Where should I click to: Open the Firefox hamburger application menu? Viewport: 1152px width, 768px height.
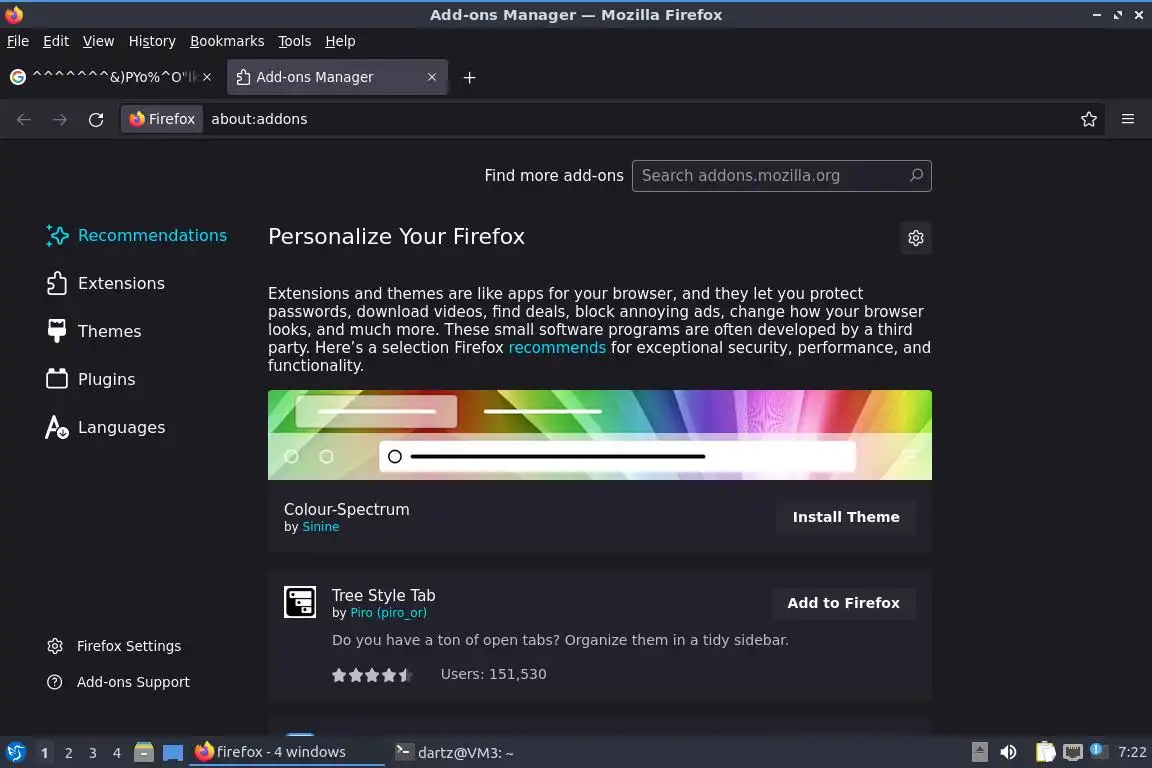1128,119
